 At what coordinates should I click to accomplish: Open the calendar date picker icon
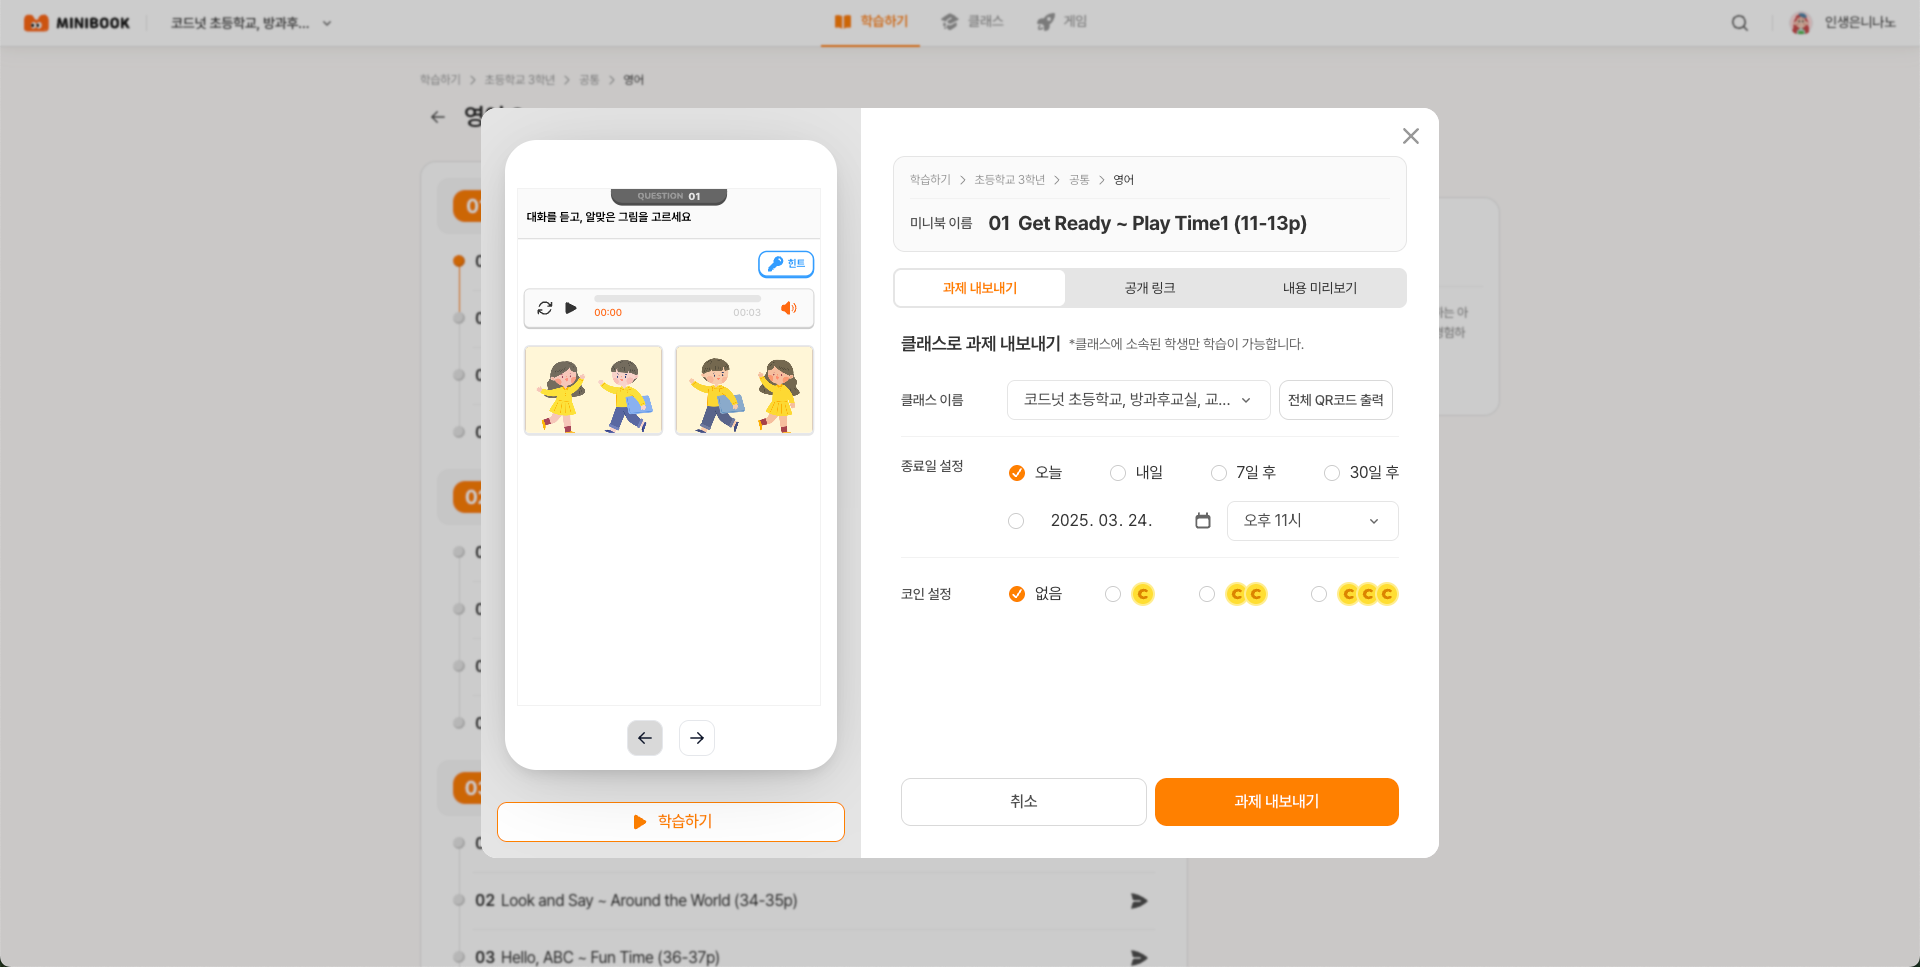[1202, 520]
